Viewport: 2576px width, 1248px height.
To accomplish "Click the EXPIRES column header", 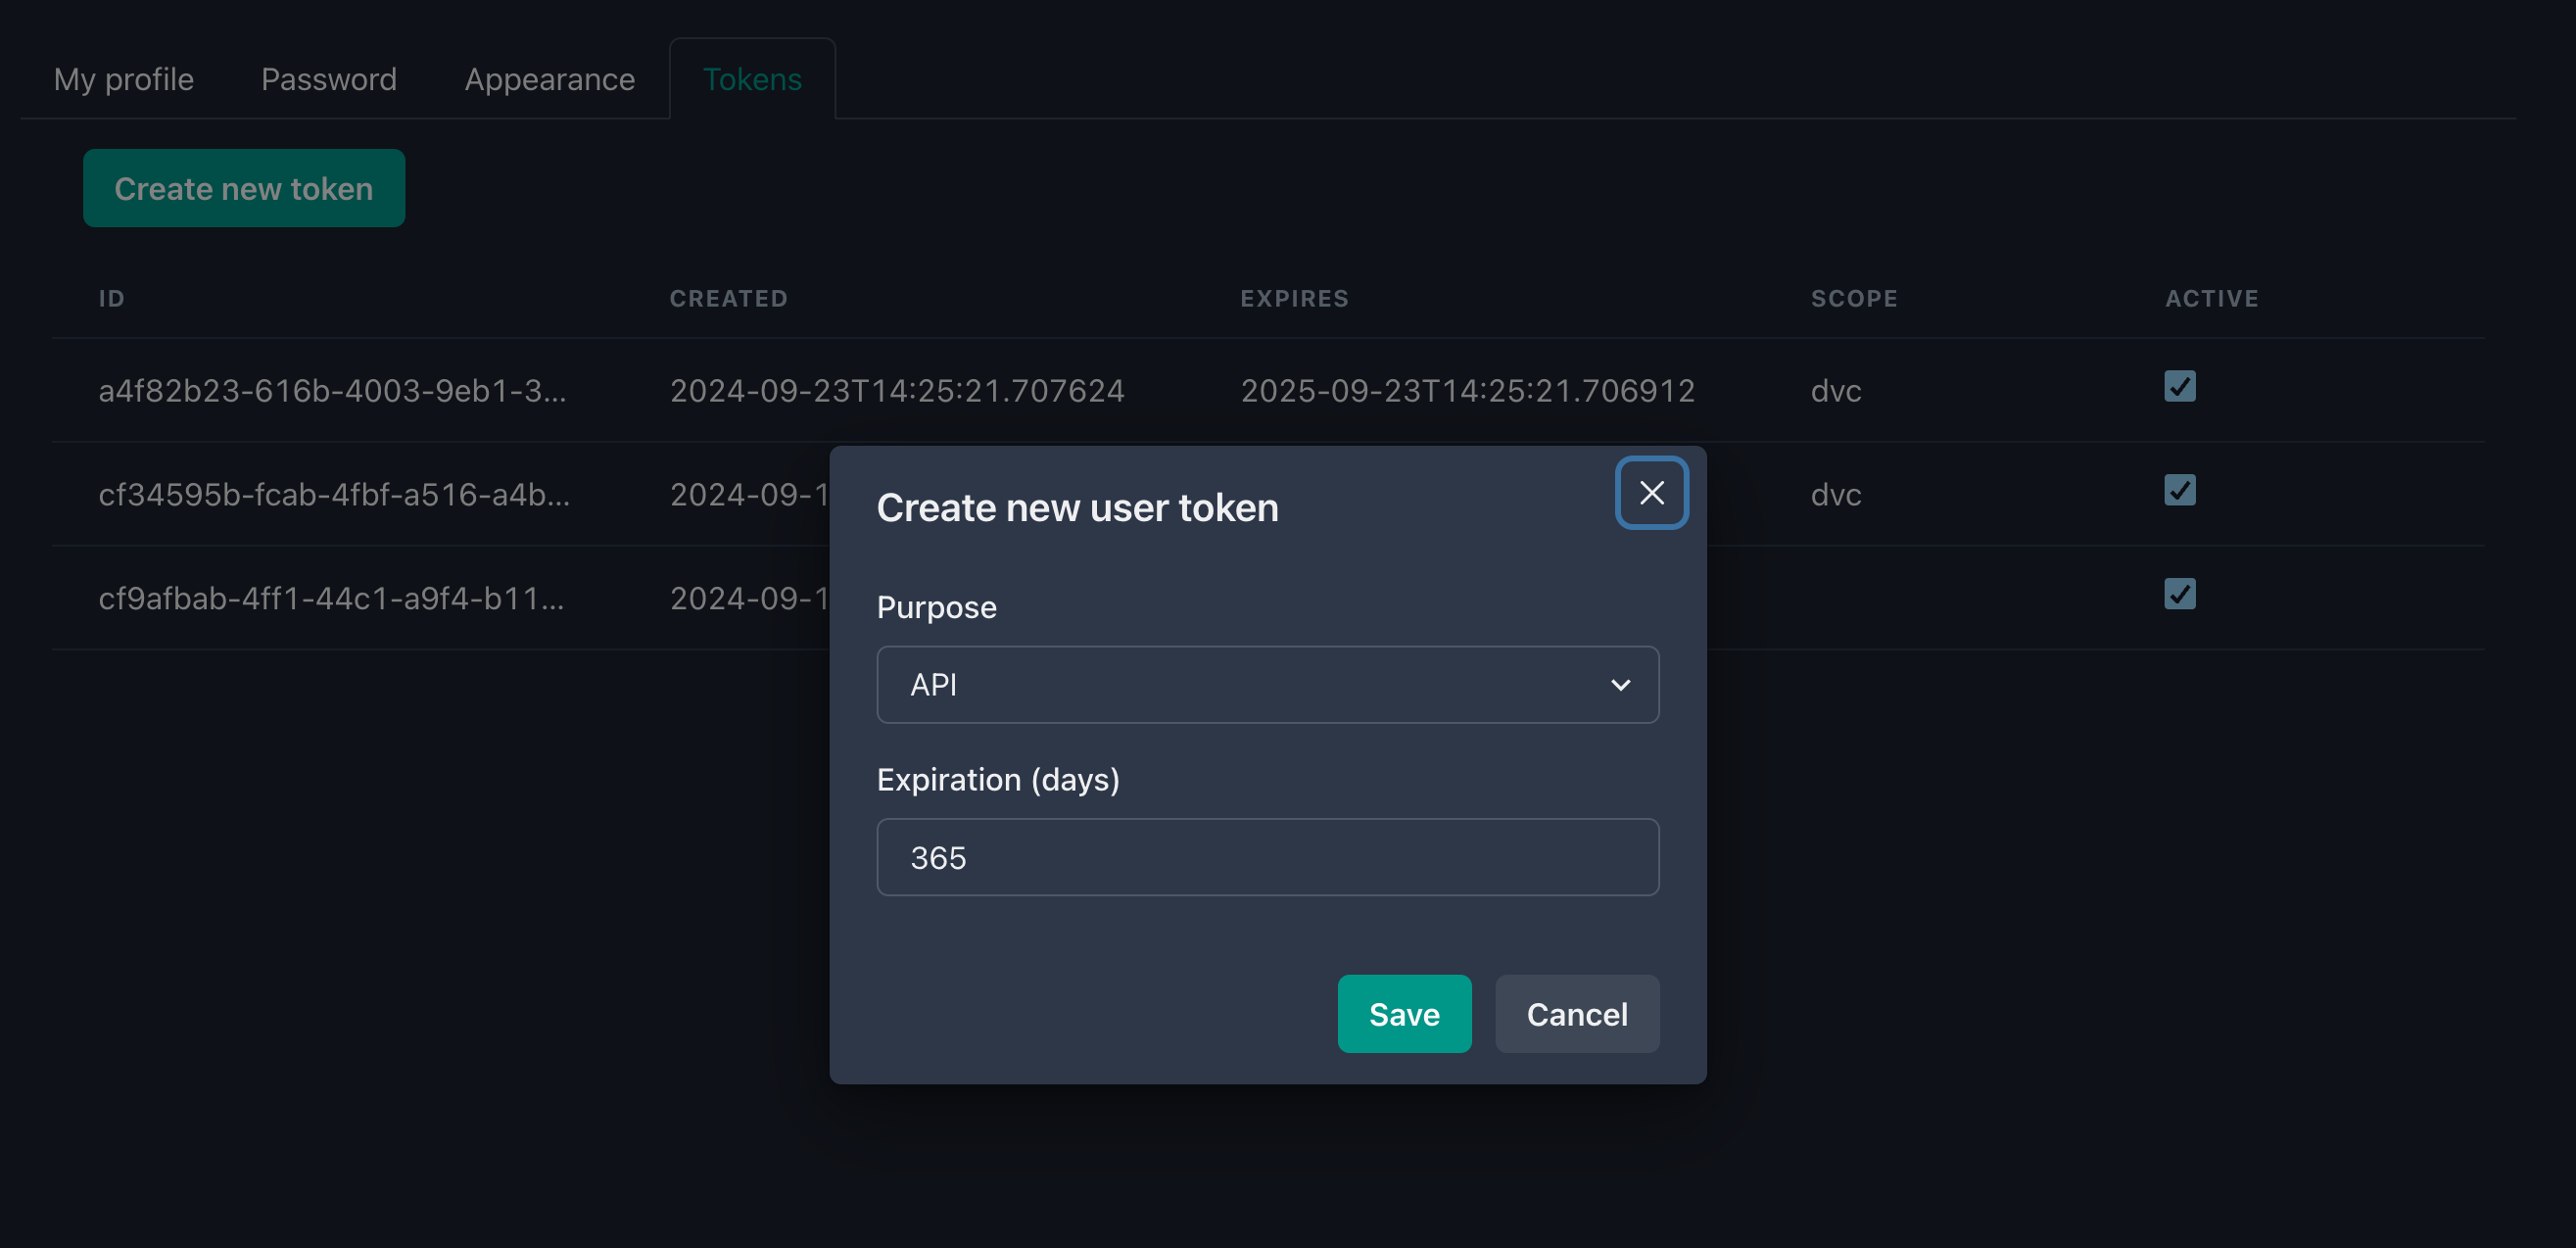I will (1294, 298).
